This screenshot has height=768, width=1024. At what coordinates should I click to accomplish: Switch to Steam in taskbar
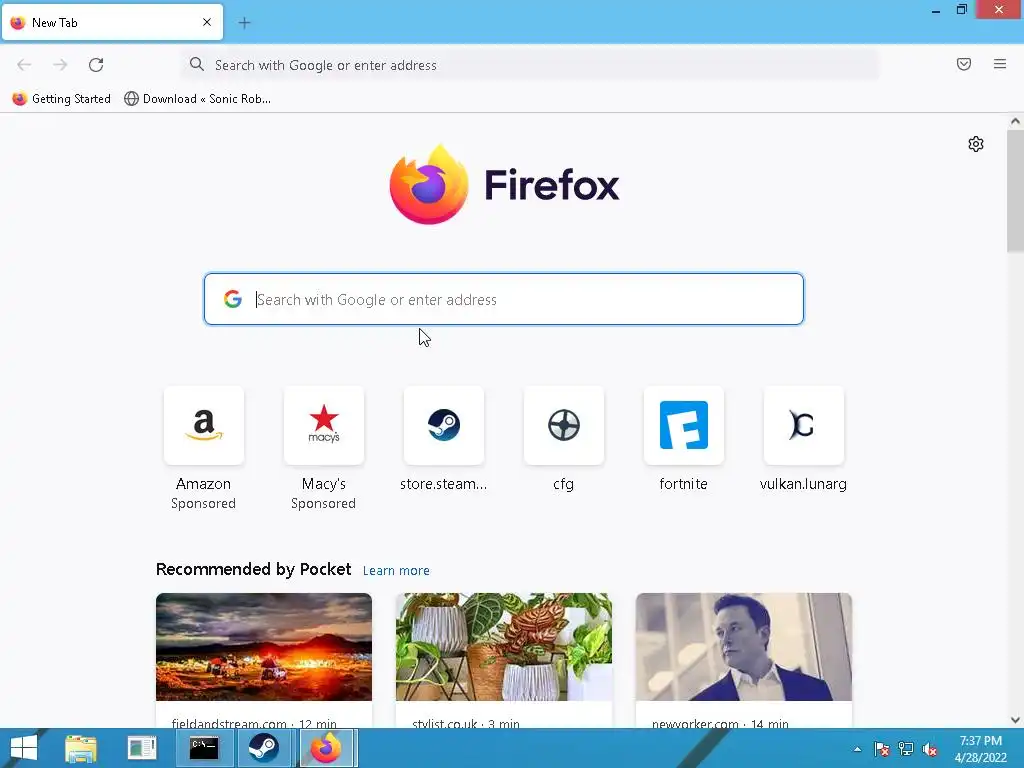tap(264, 748)
